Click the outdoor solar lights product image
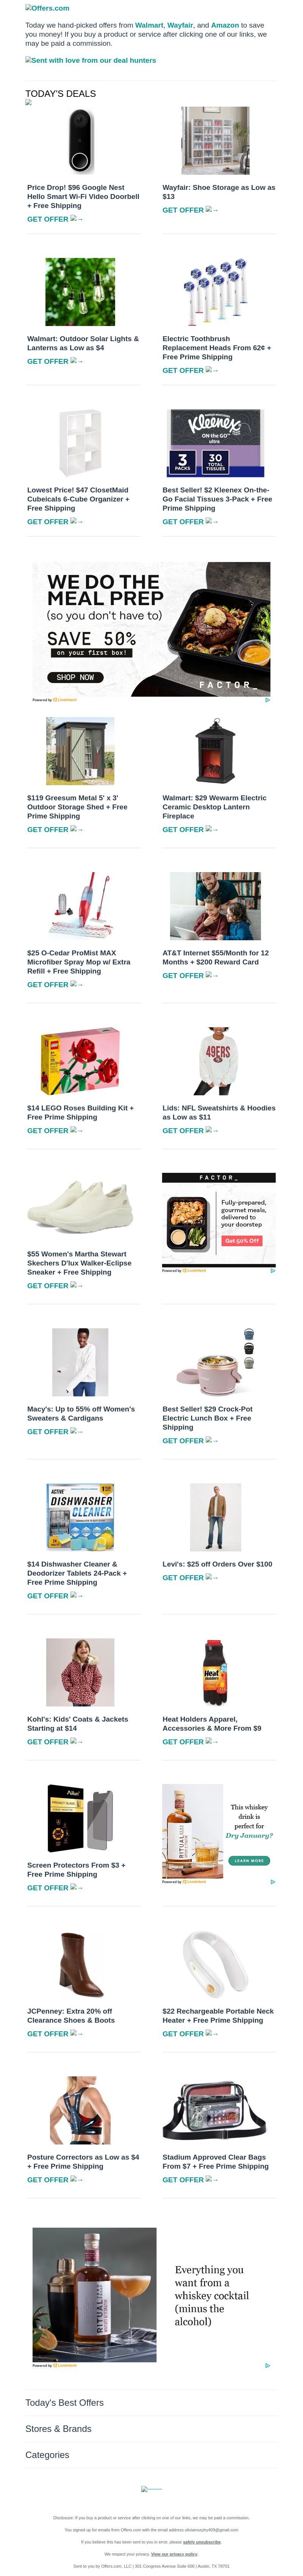Image resolution: width=303 pixels, height=2576 pixels. point(80,292)
